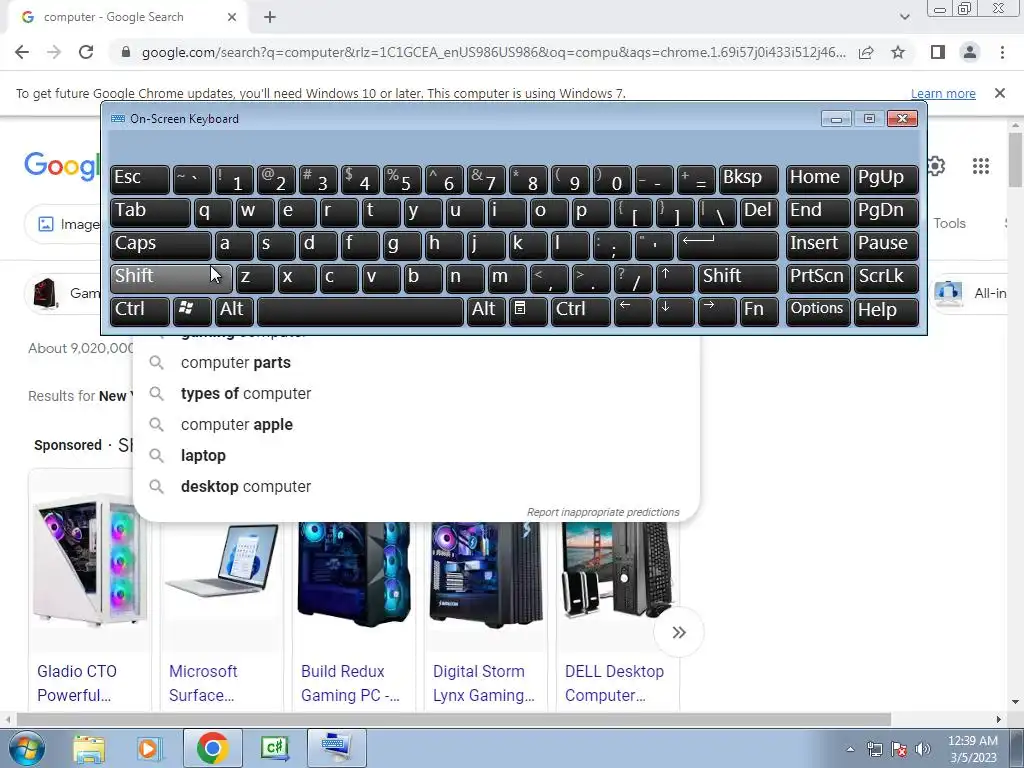Toggle the right Shift key
This screenshot has height=768, width=1024.
[738, 278]
